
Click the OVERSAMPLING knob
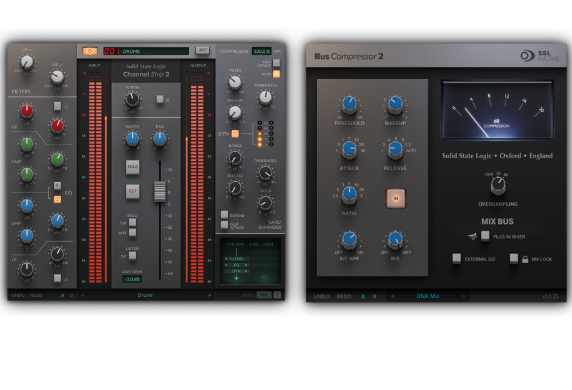click(x=498, y=185)
